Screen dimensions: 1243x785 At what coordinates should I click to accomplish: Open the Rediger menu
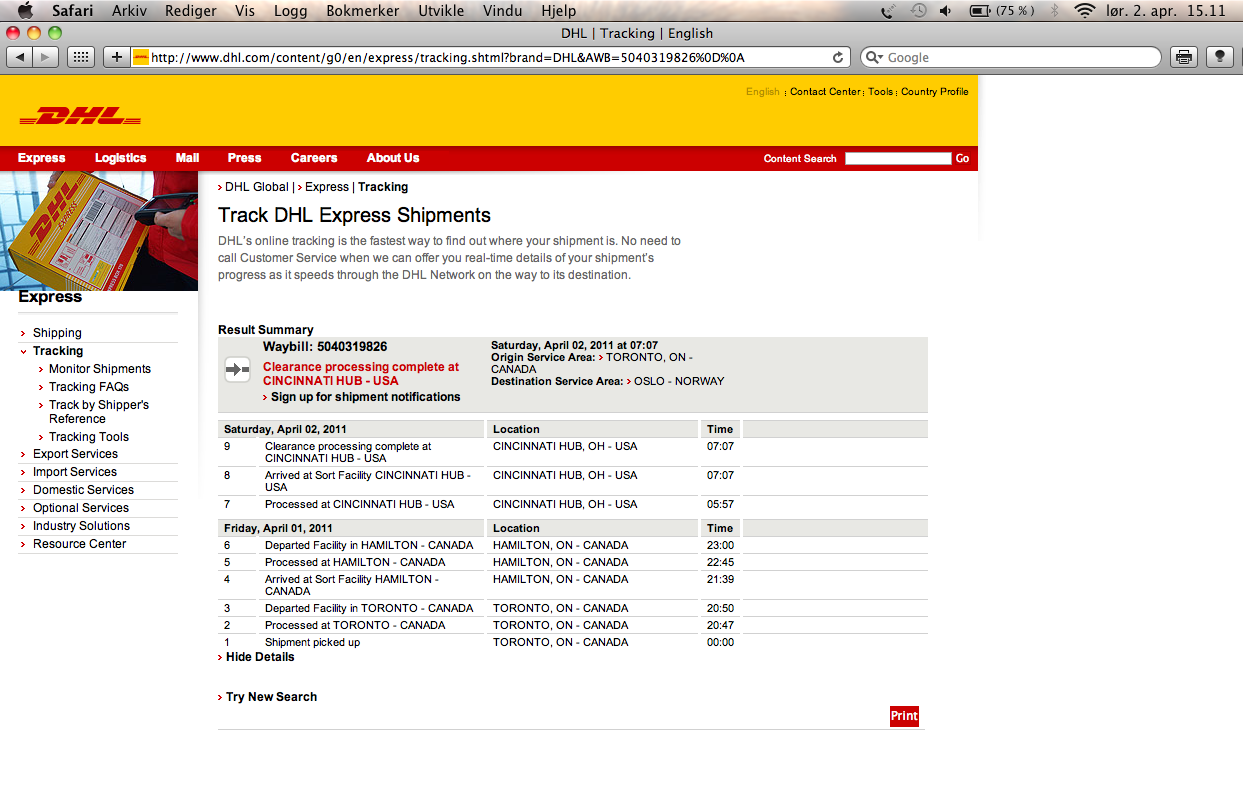tap(190, 11)
